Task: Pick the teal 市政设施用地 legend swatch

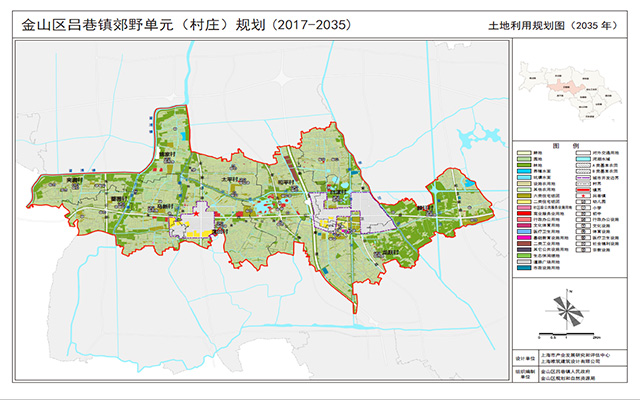Action: click(524, 268)
